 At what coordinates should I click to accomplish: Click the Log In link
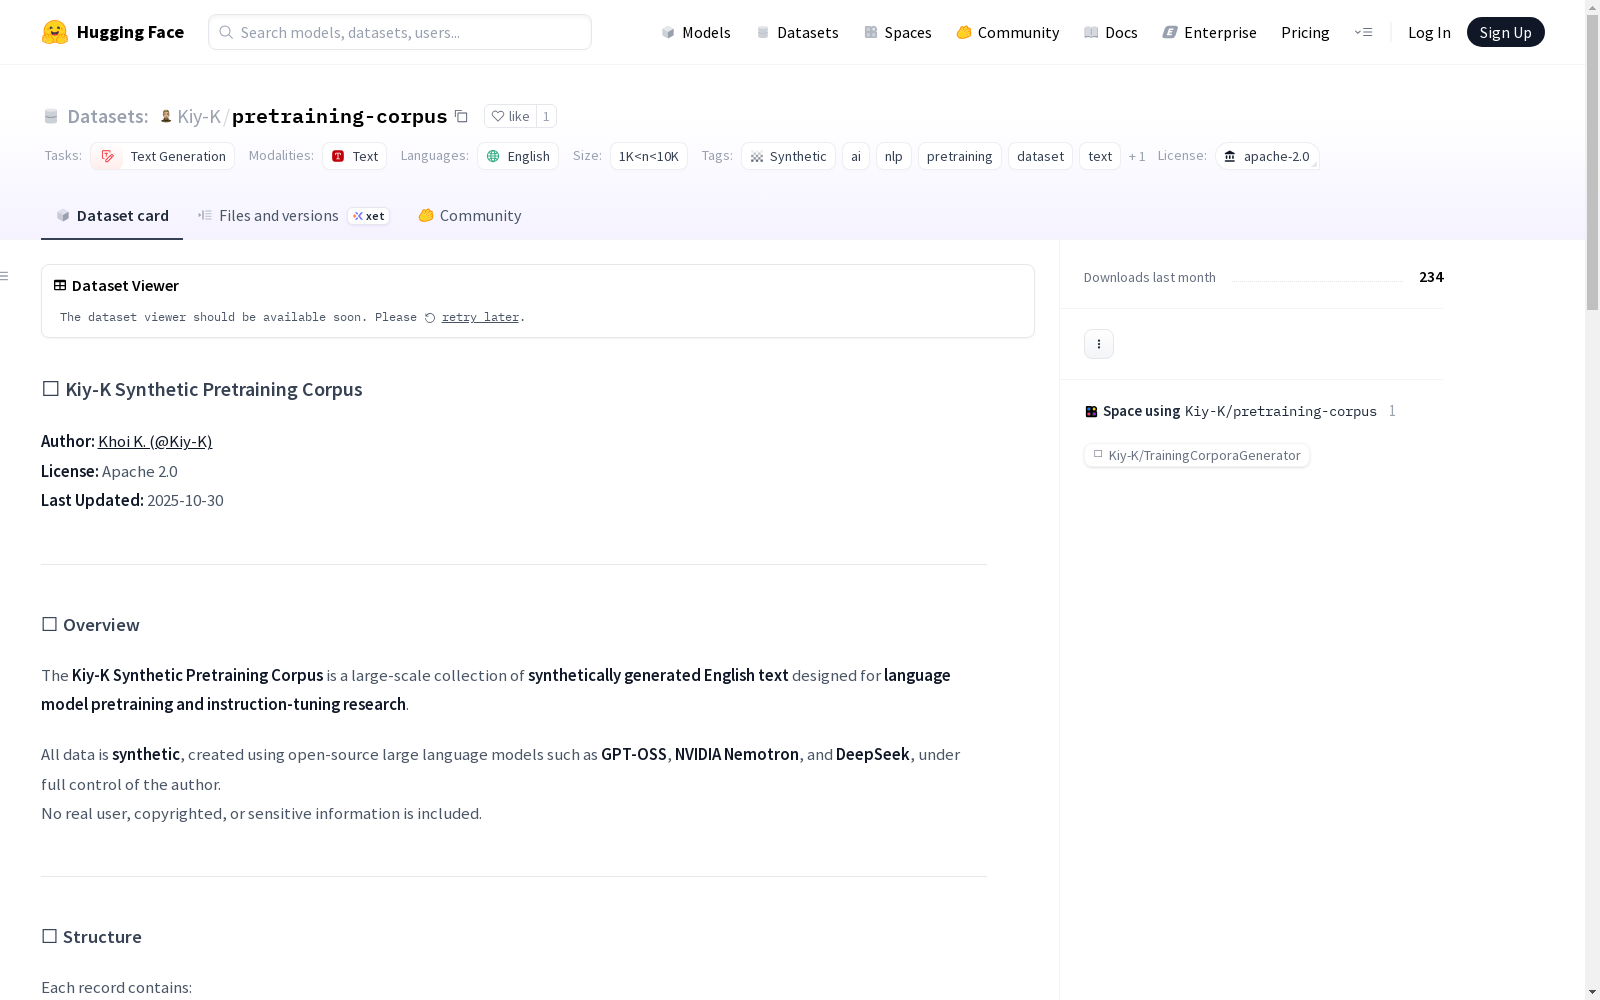click(1429, 32)
